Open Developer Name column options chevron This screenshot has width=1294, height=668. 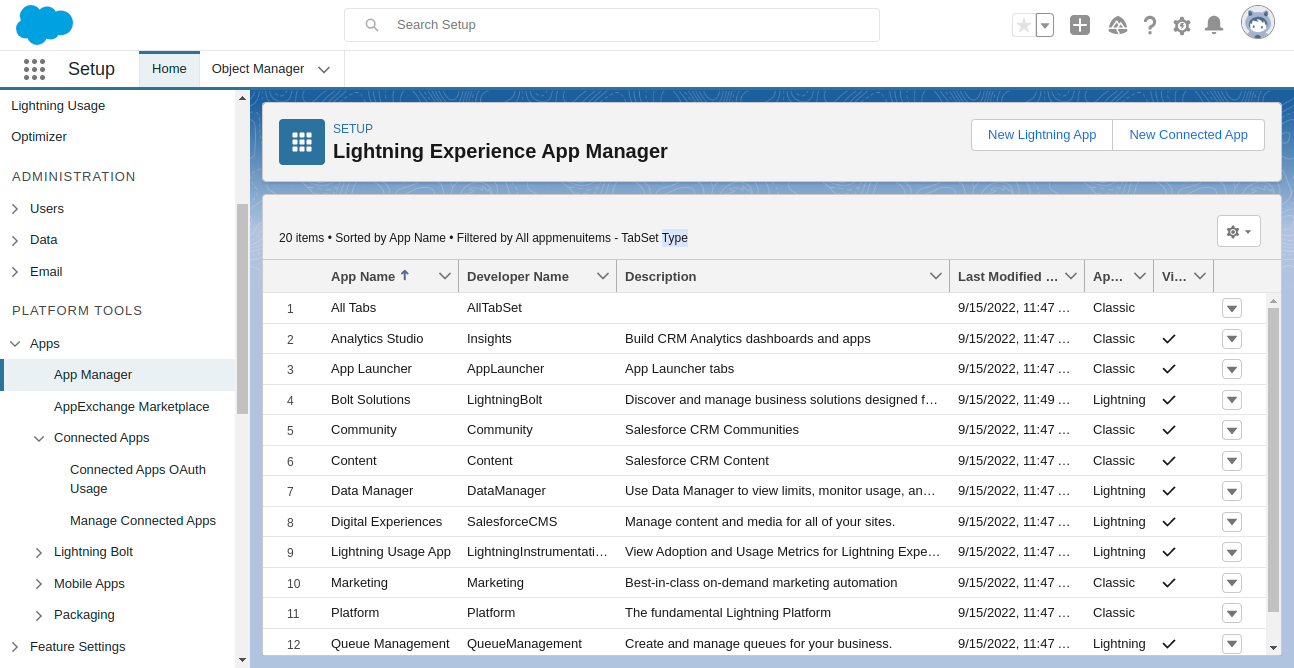point(603,276)
